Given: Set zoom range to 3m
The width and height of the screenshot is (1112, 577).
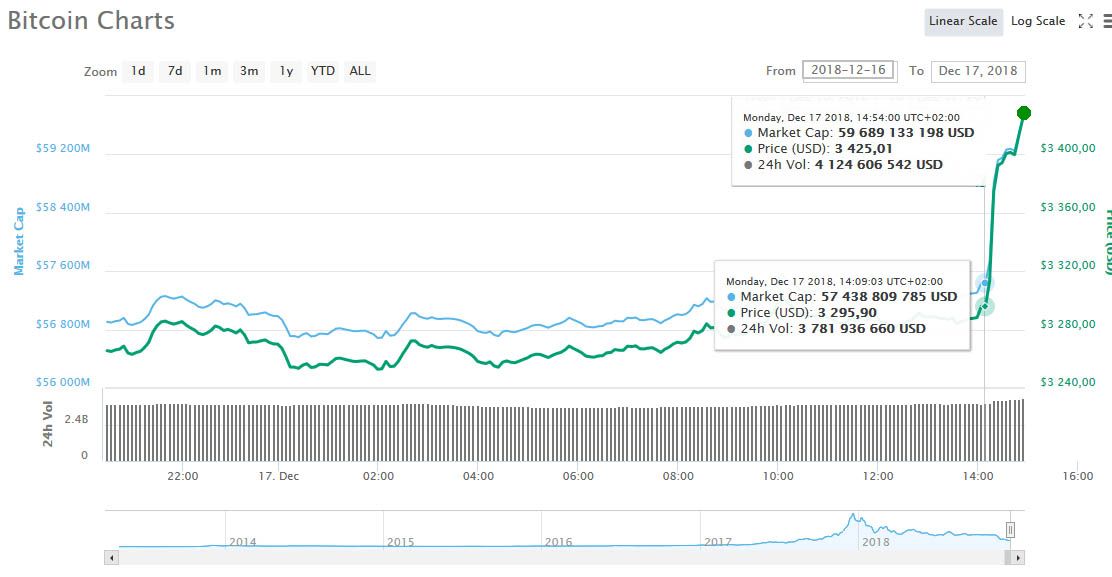Looking at the screenshot, I should click(x=249, y=71).
